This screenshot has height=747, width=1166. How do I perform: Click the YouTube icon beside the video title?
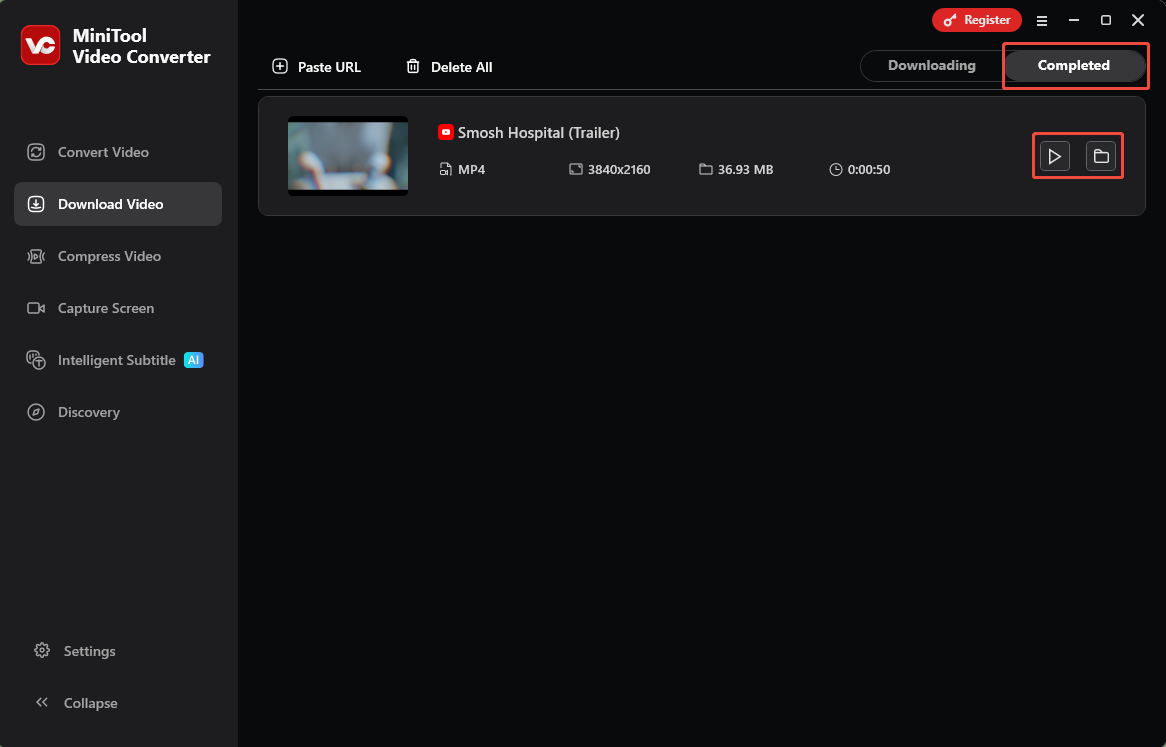click(x=445, y=132)
